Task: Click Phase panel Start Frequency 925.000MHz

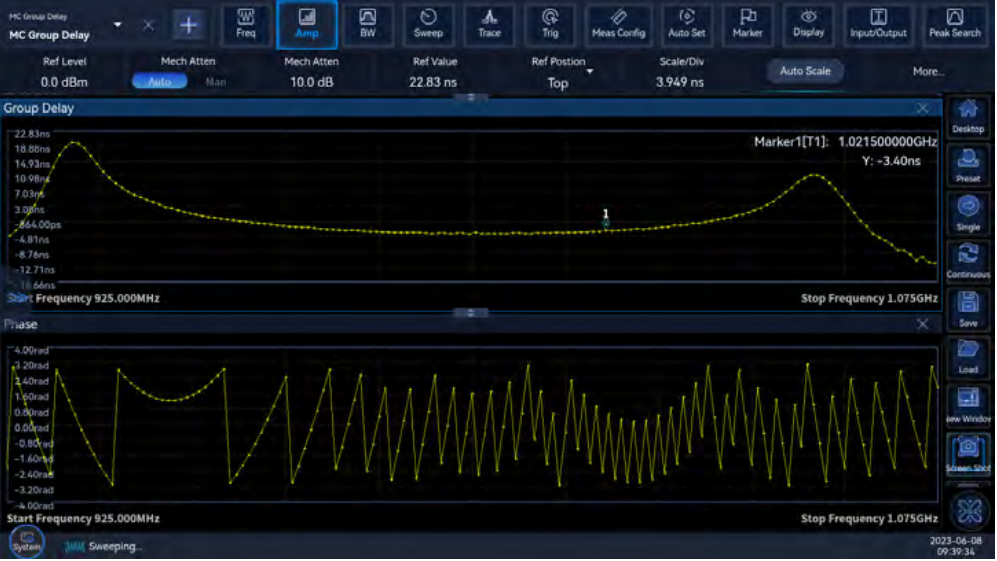Action: [83, 518]
